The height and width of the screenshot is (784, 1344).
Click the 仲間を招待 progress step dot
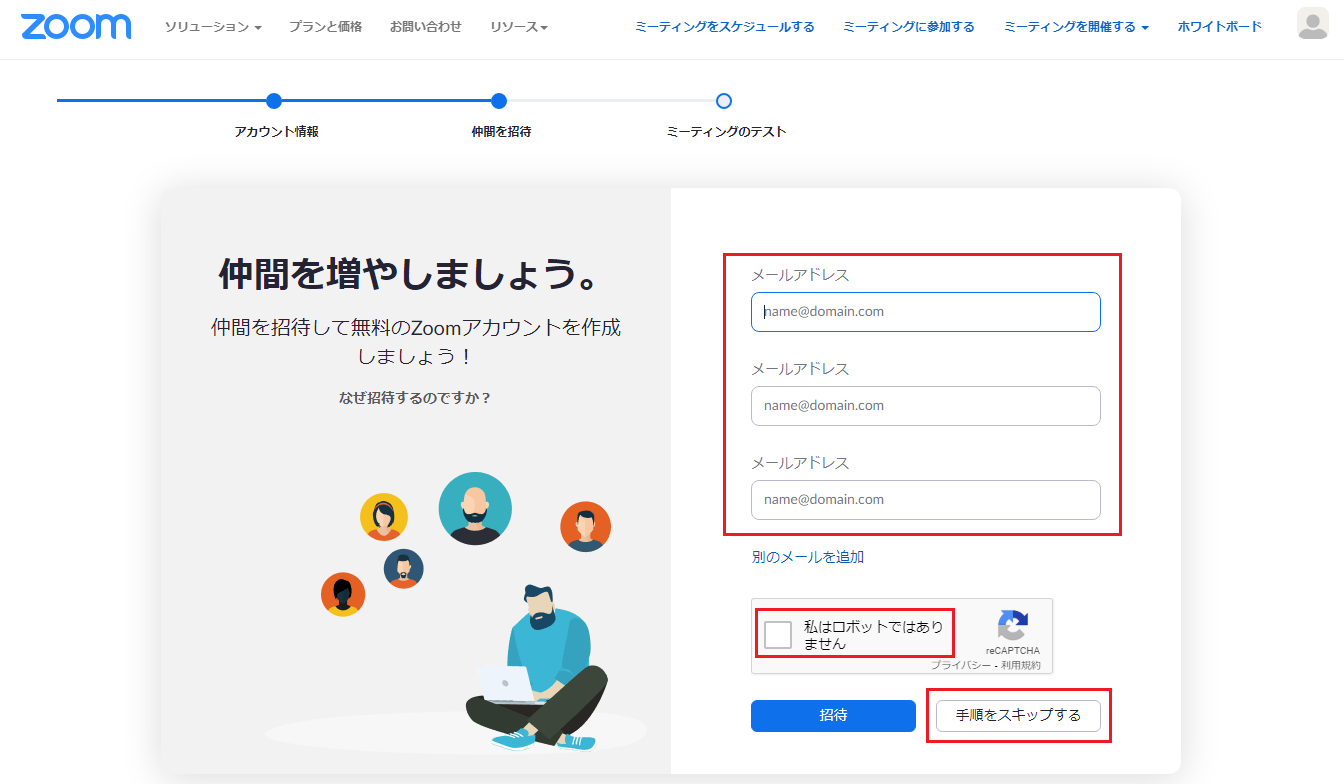(499, 101)
